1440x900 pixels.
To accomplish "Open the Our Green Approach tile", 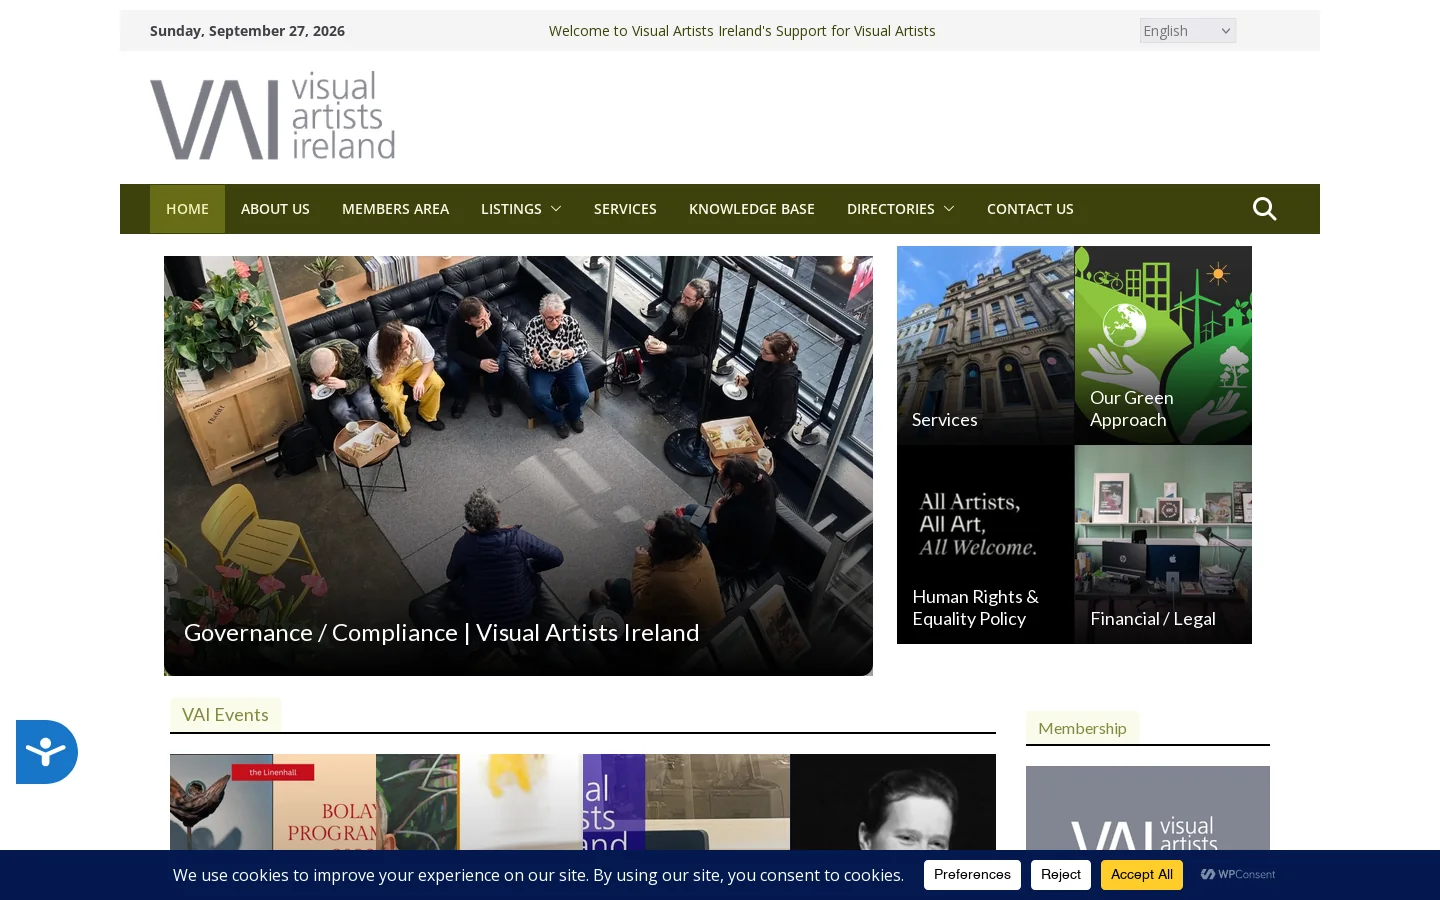I will point(1163,345).
